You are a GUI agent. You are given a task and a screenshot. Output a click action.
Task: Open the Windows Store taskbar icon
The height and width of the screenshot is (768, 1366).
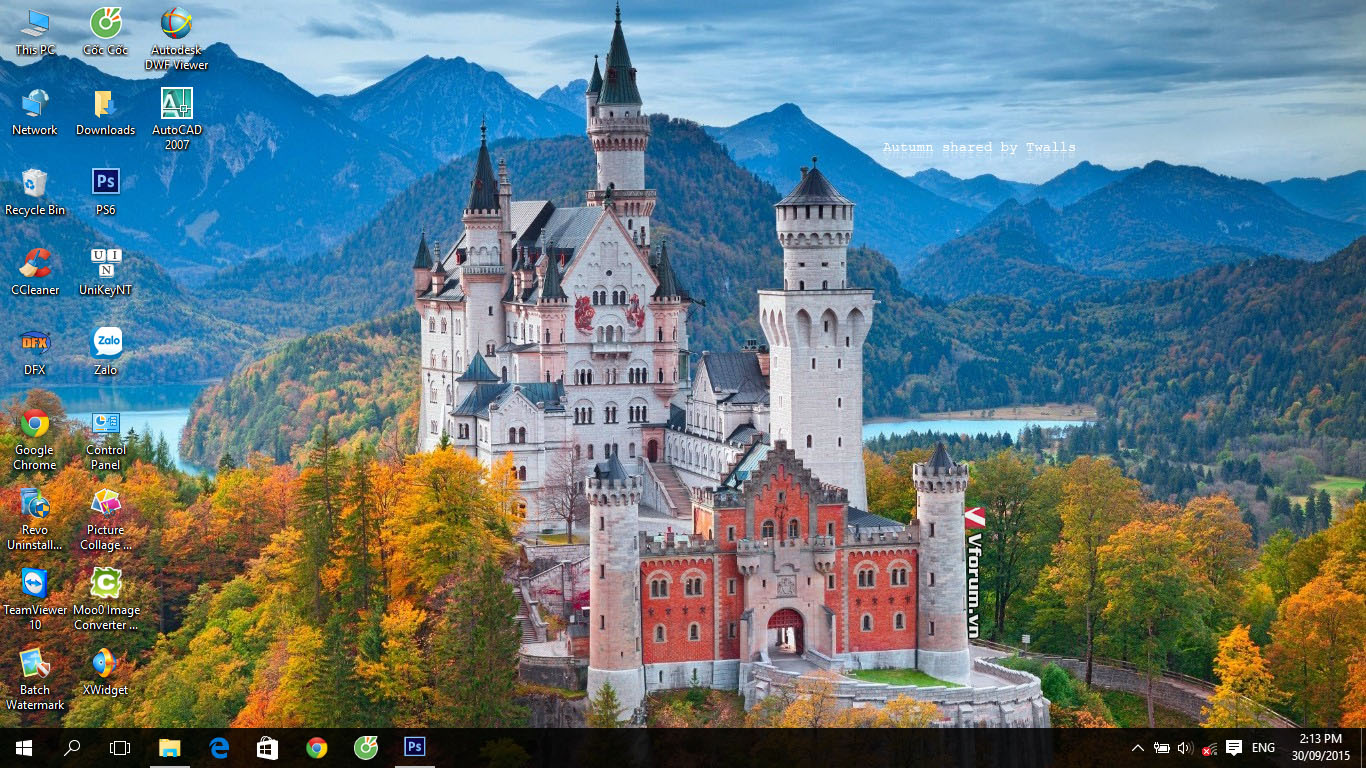[x=268, y=748]
